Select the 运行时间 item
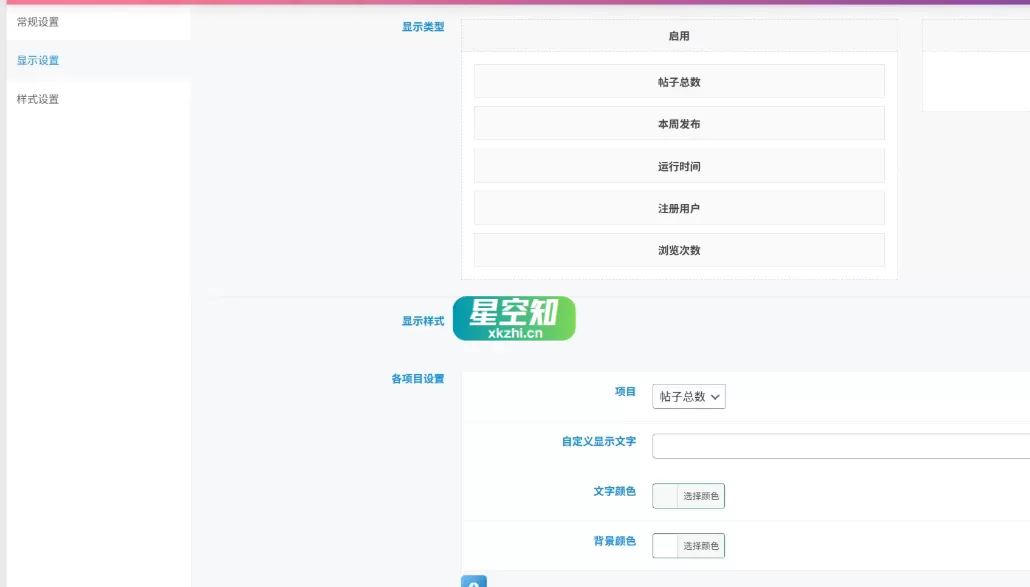Viewport: 1030px width, 587px height. tap(679, 165)
